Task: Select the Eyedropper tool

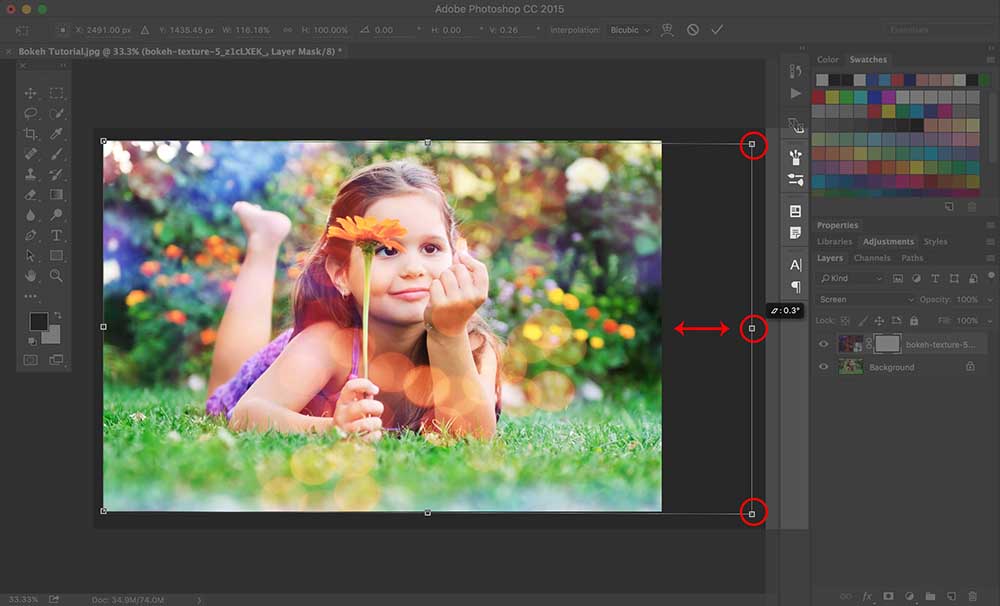Action: (57, 134)
